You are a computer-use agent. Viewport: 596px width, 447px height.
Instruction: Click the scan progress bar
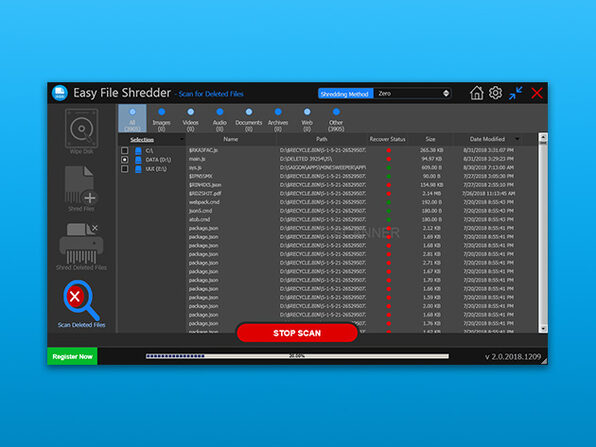[x=297, y=356]
